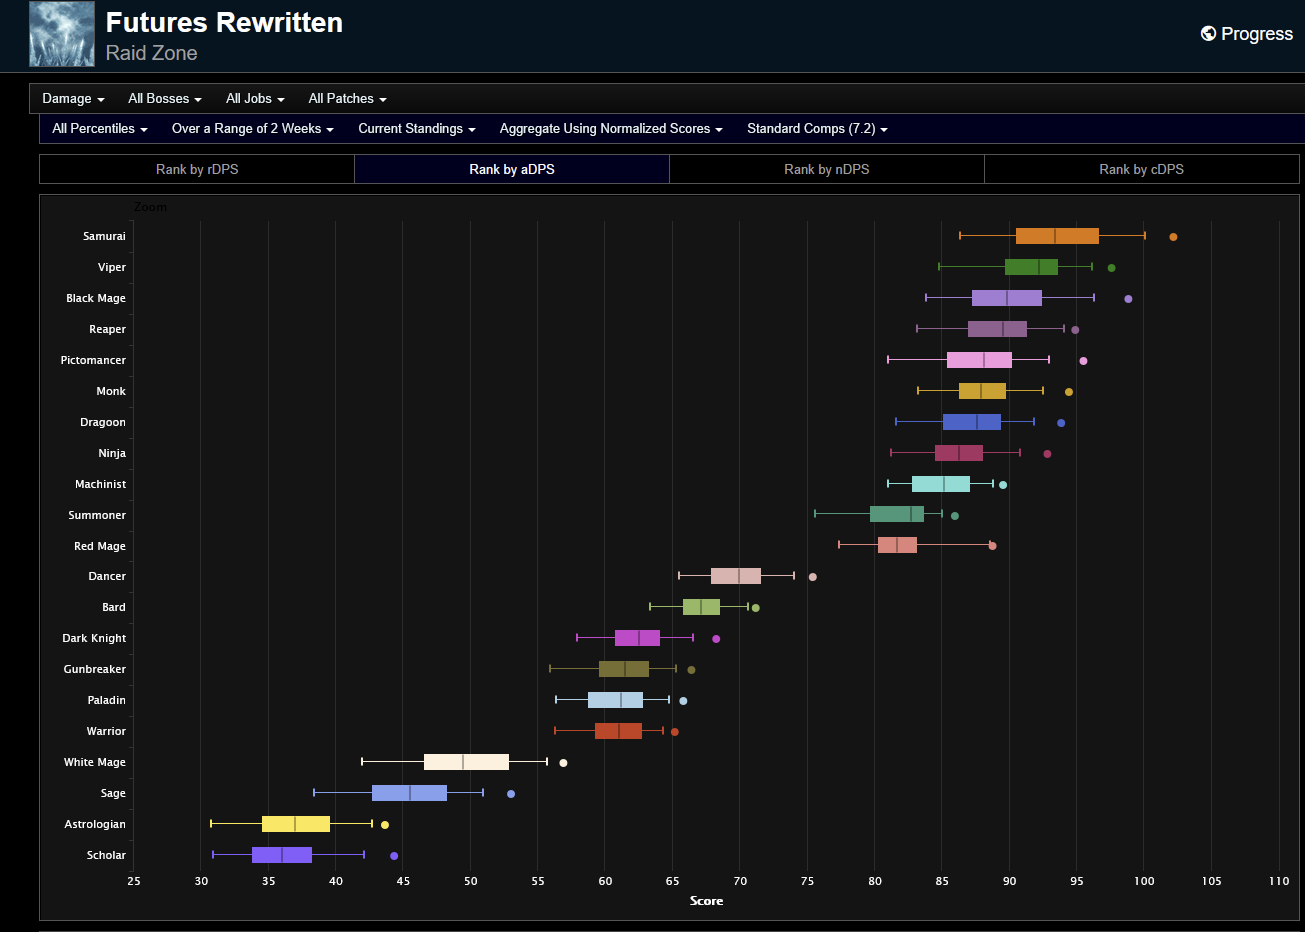
Task: Open the Damage dropdown
Action: [73, 98]
